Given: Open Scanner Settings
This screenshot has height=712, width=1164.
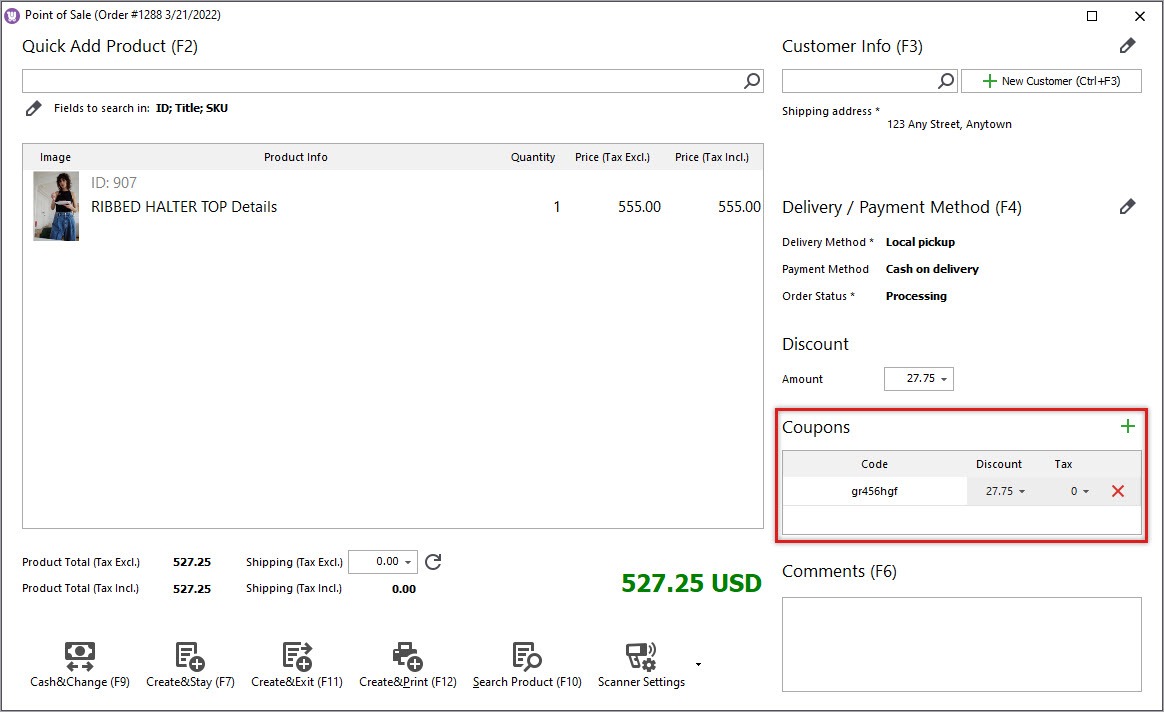Looking at the screenshot, I should 641,656.
